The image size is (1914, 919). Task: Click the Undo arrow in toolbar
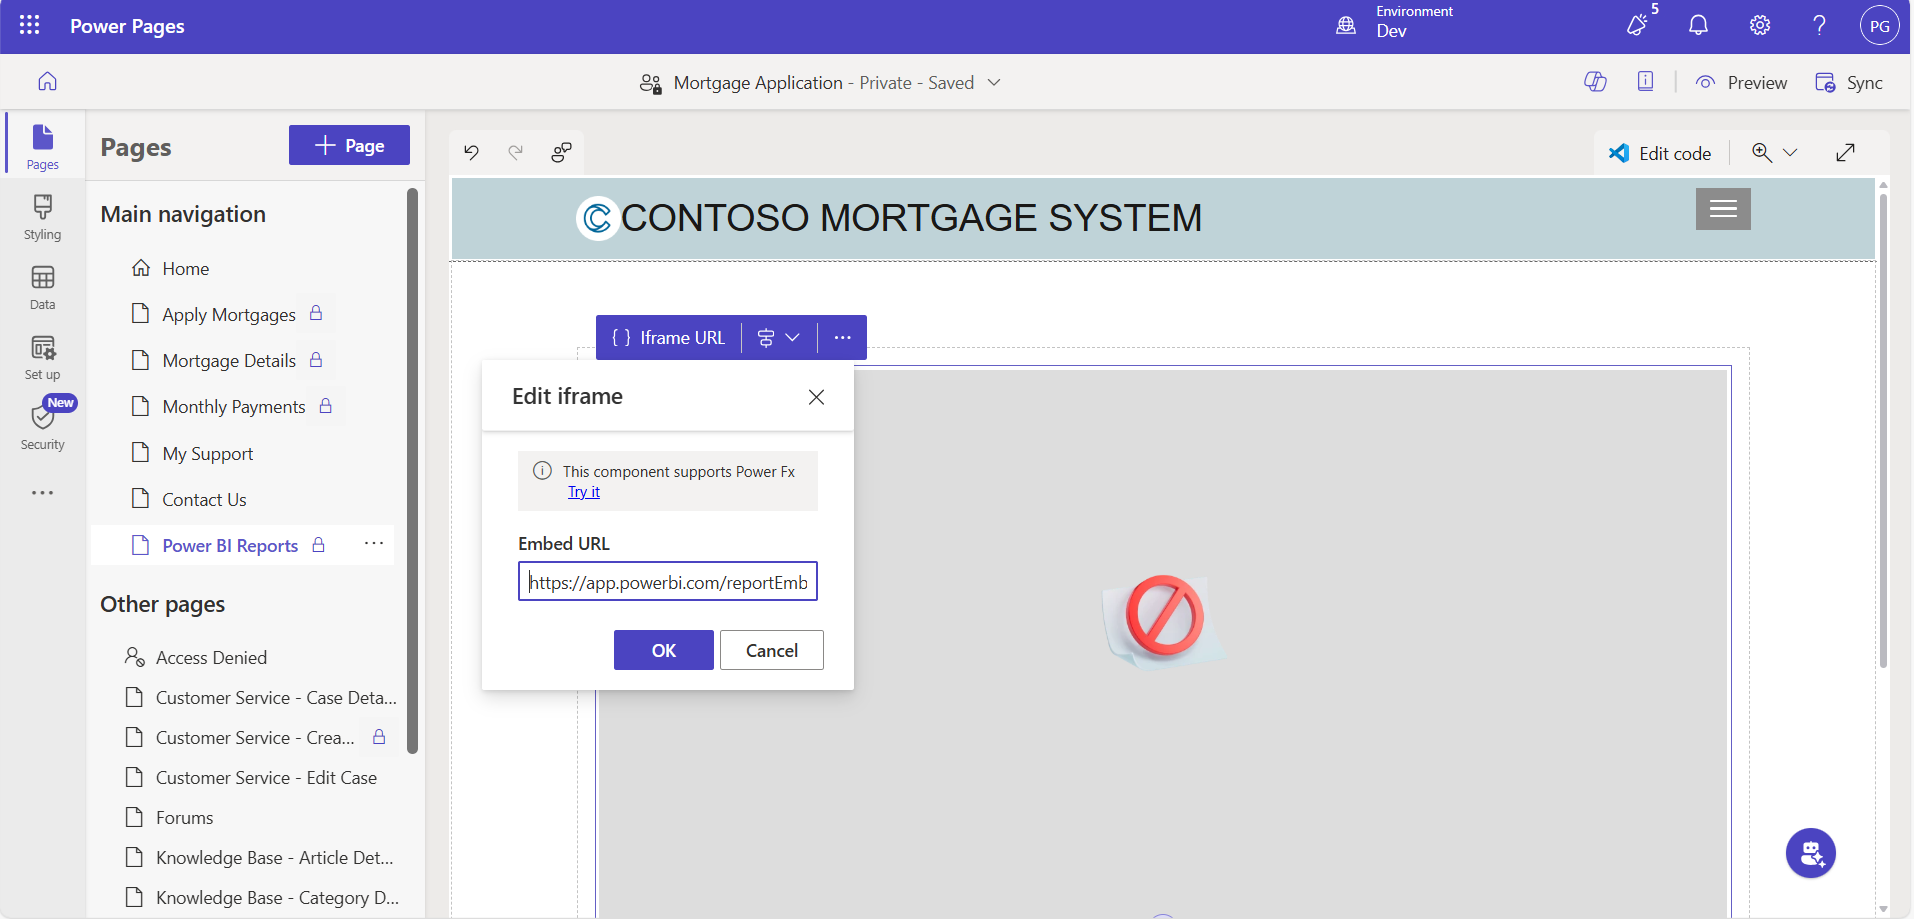471,152
